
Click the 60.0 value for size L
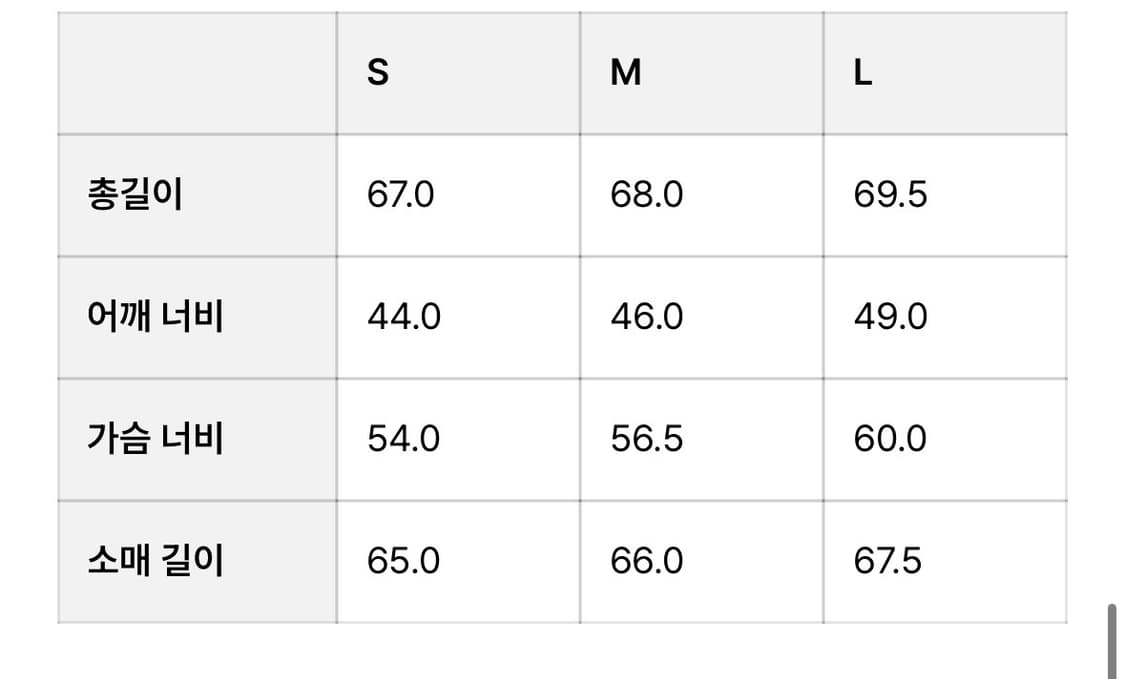point(890,439)
